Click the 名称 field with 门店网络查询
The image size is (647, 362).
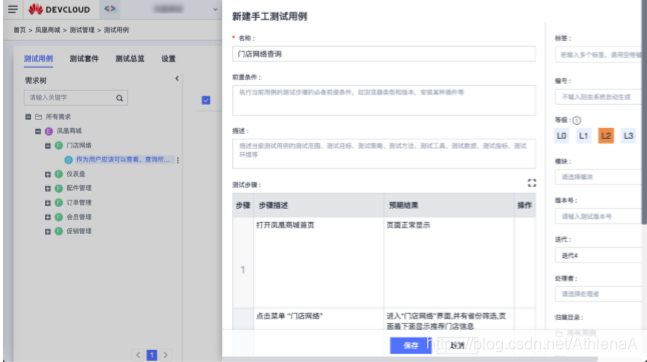[x=384, y=54]
